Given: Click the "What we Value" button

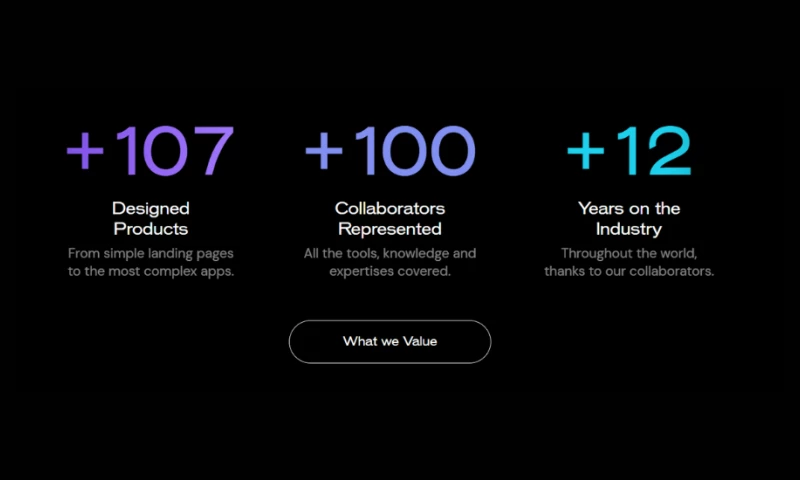Looking at the screenshot, I should point(390,342).
